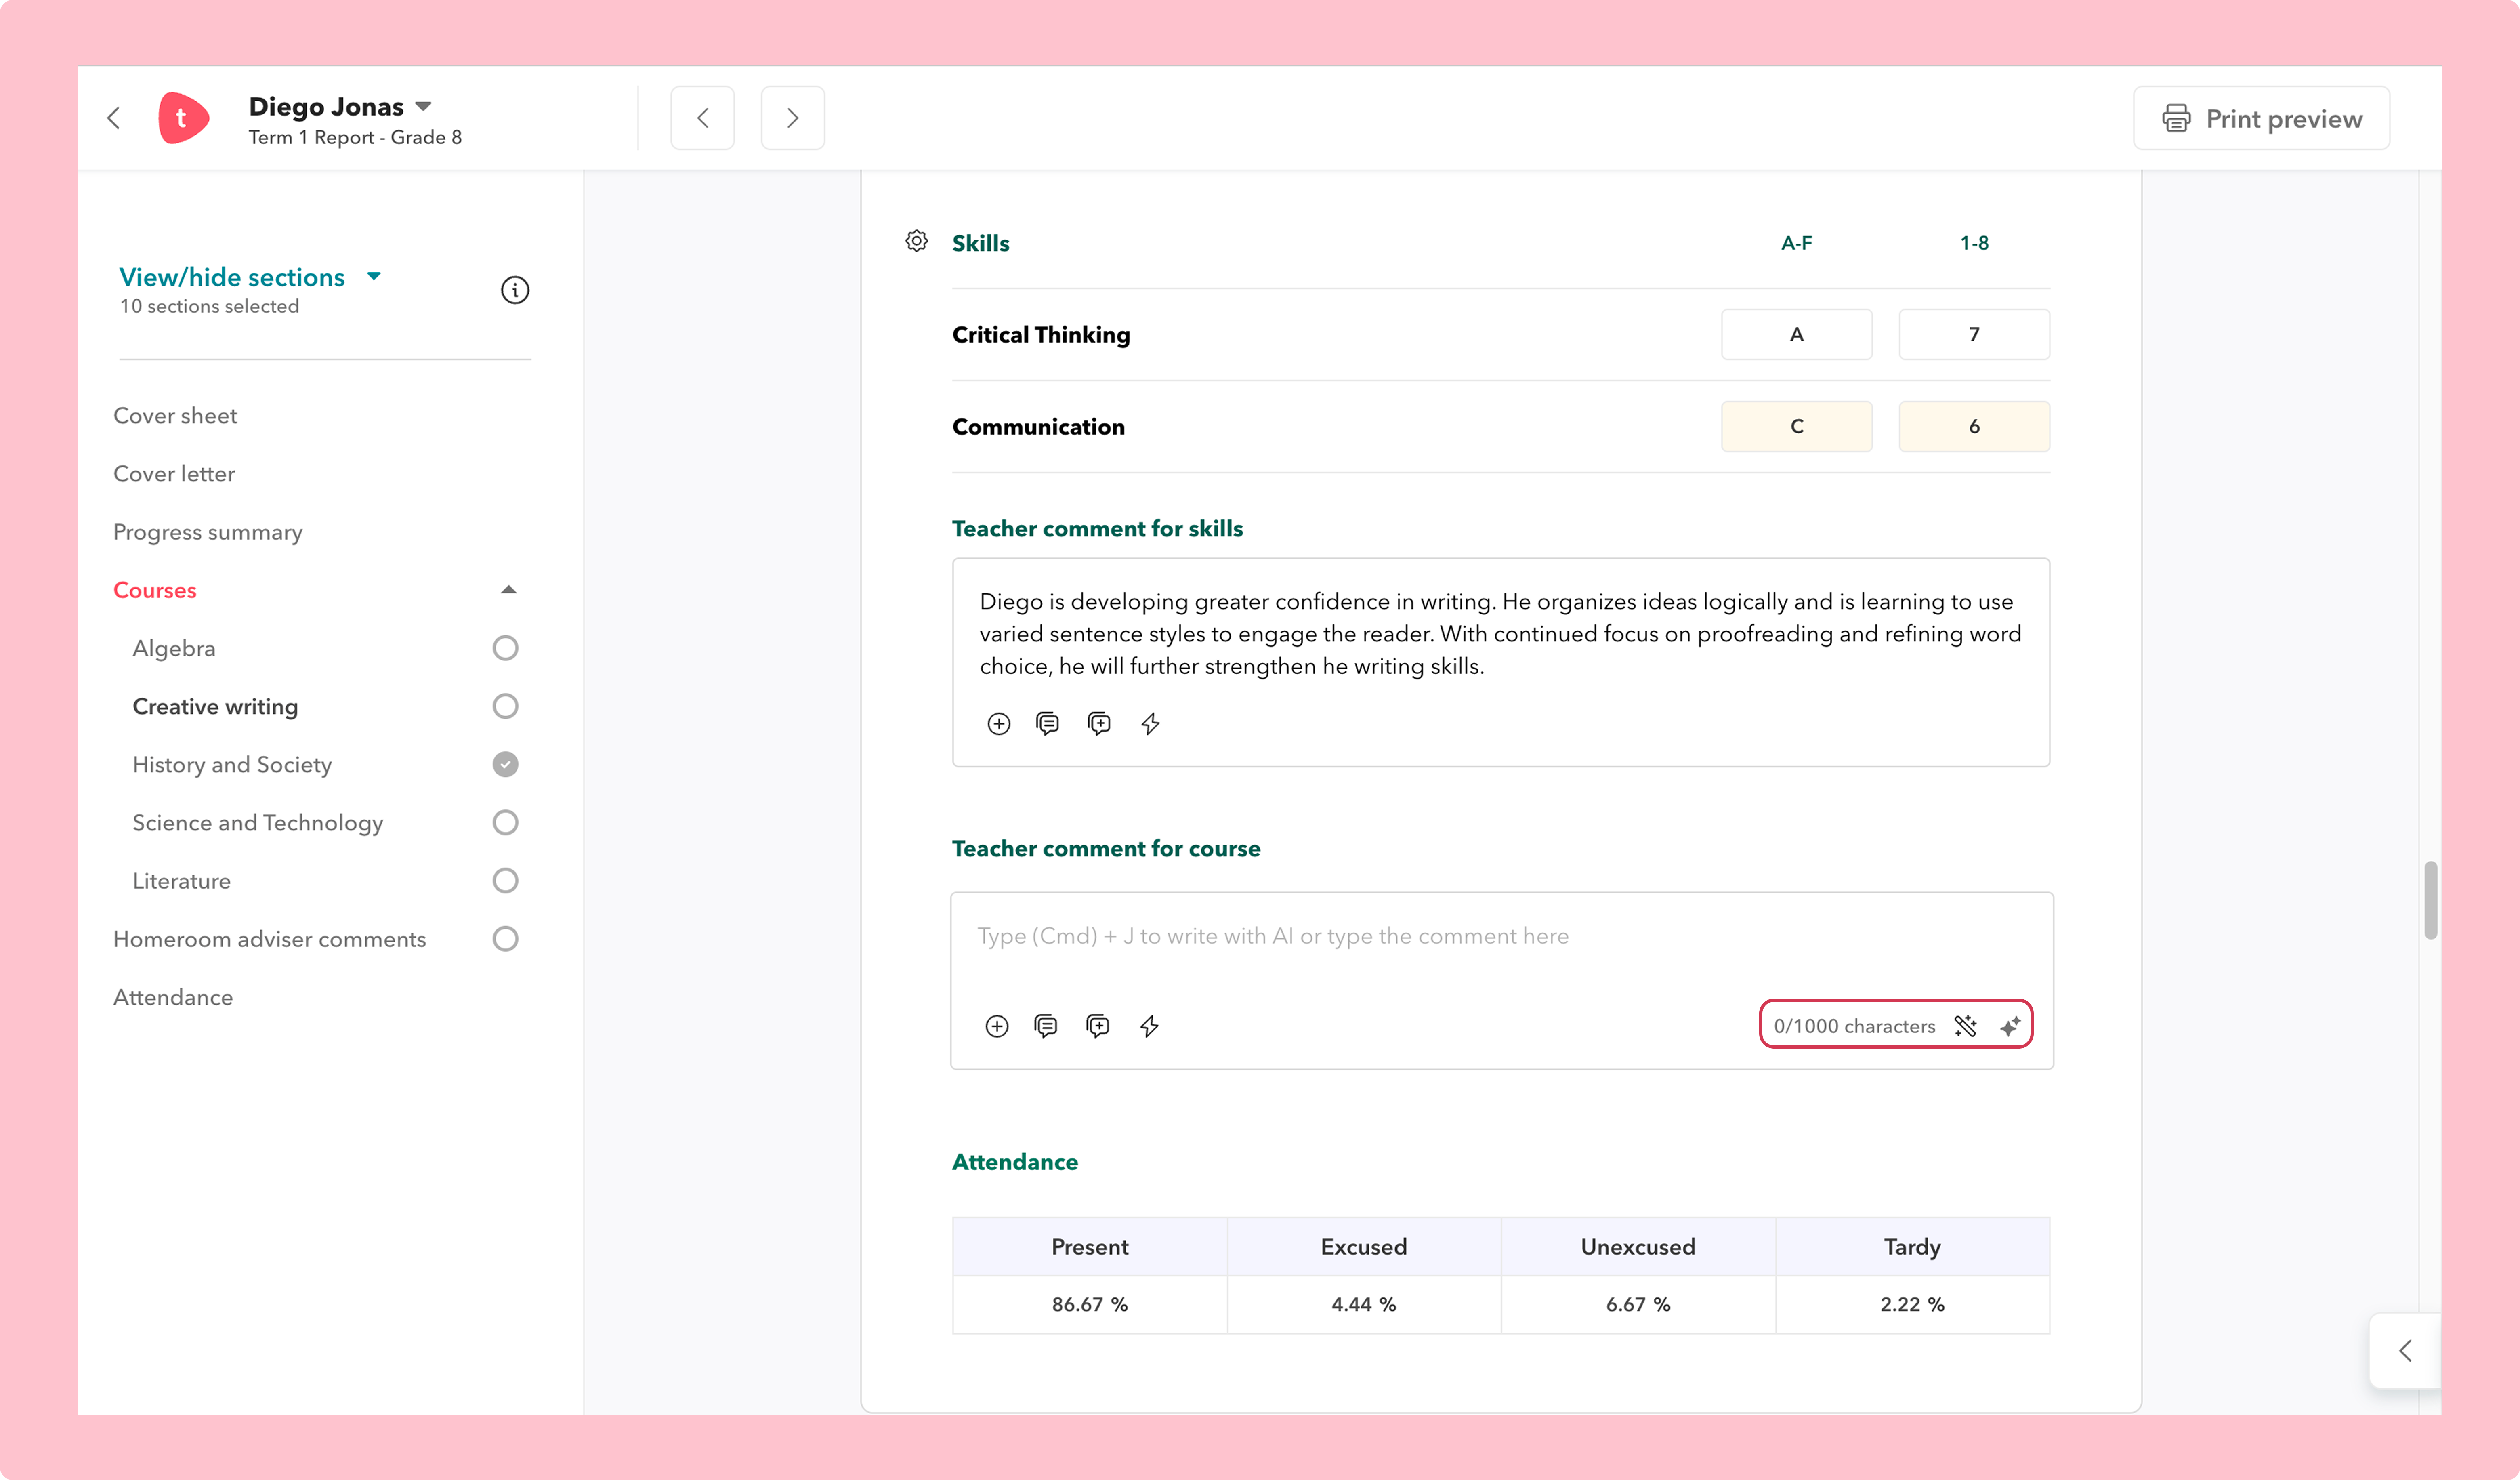The image size is (2520, 1480).
Task: Select the History and Society course
Action: point(232,765)
